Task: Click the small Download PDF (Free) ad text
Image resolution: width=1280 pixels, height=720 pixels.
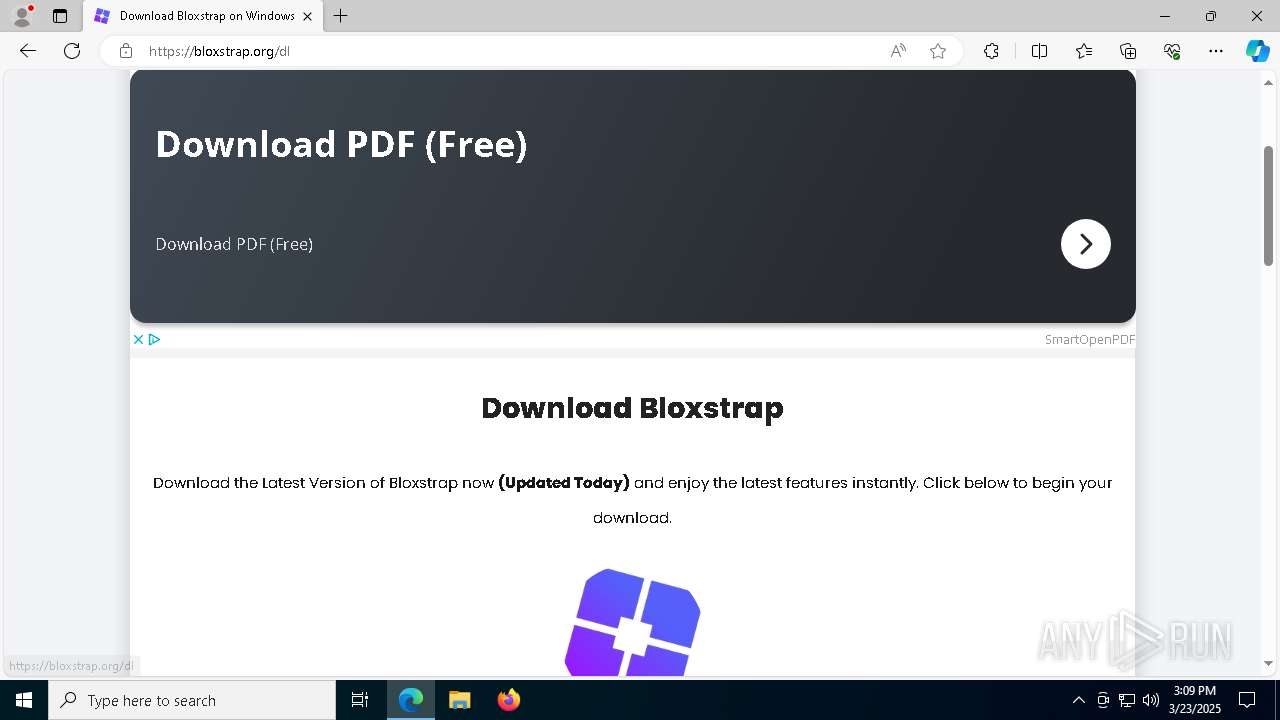Action: [x=234, y=244]
